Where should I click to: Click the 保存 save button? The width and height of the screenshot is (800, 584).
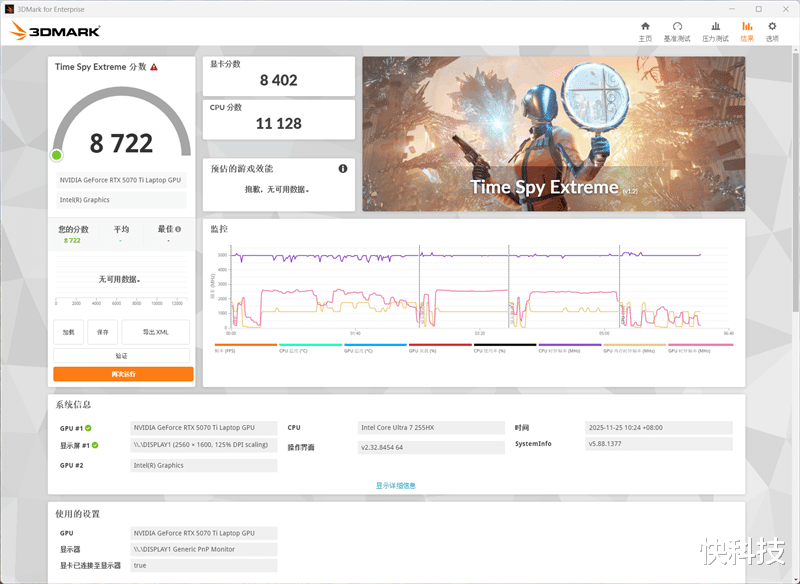pyautogui.click(x=103, y=332)
